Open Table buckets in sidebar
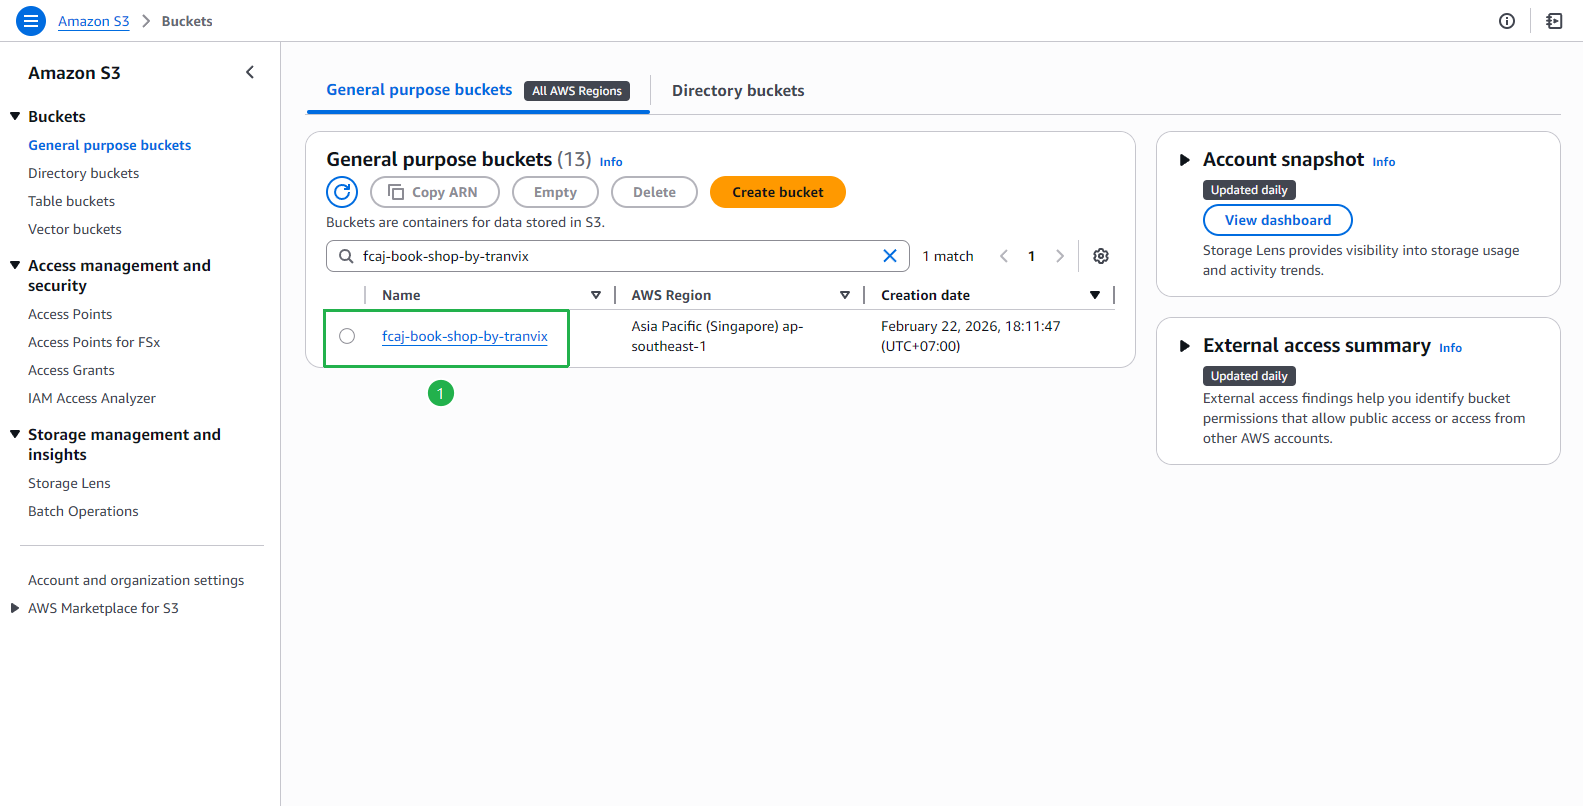The image size is (1583, 806). (72, 201)
